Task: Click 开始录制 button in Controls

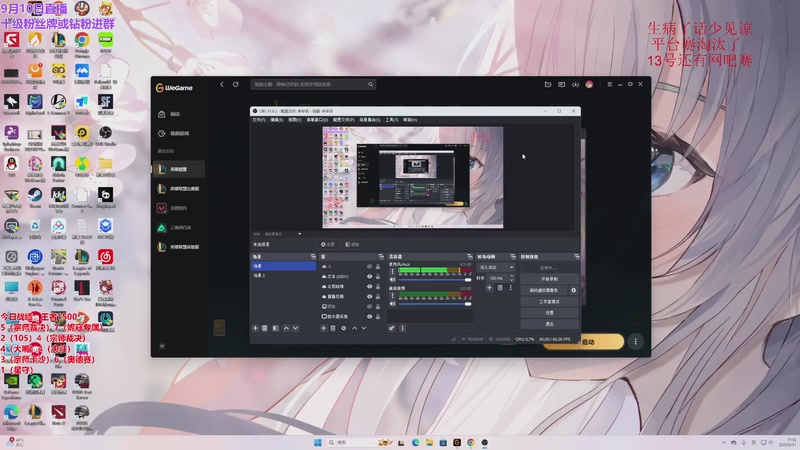Action: 549,279
